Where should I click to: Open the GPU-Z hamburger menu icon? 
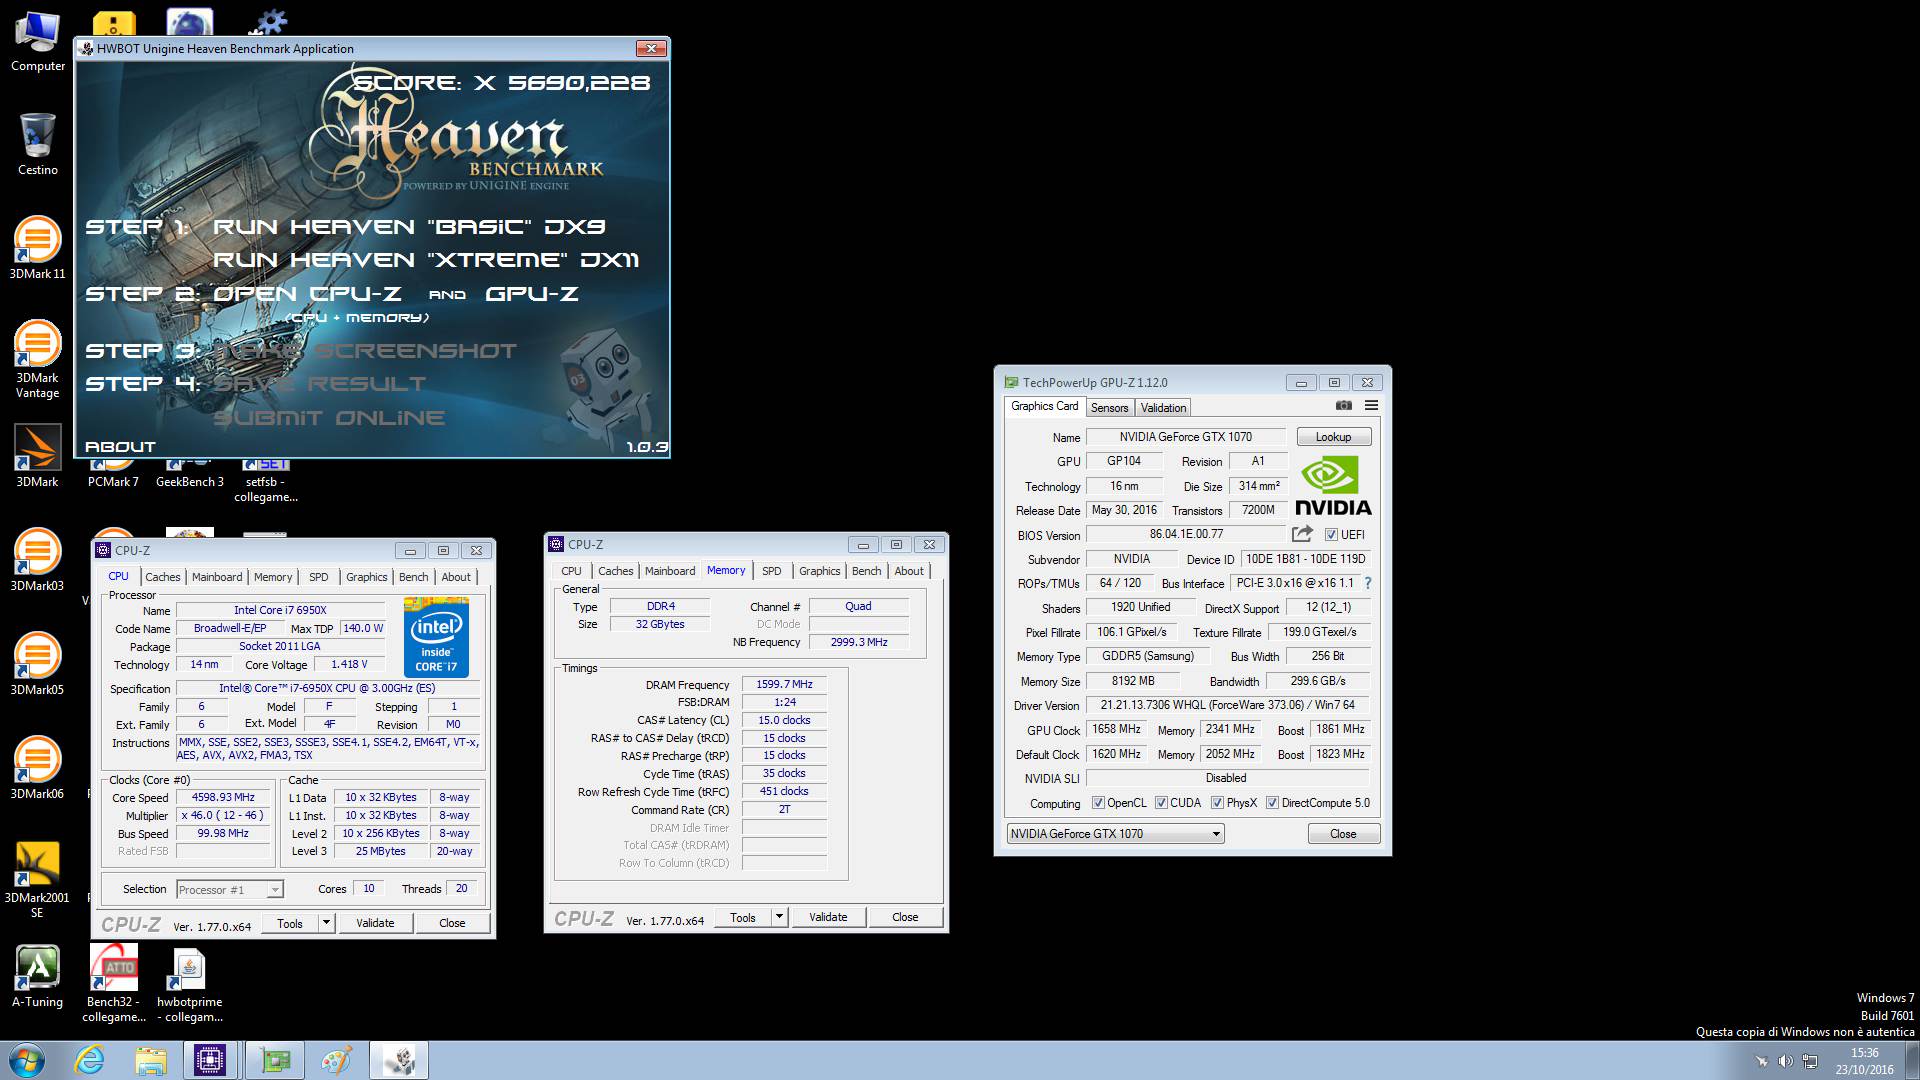tap(1371, 405)
